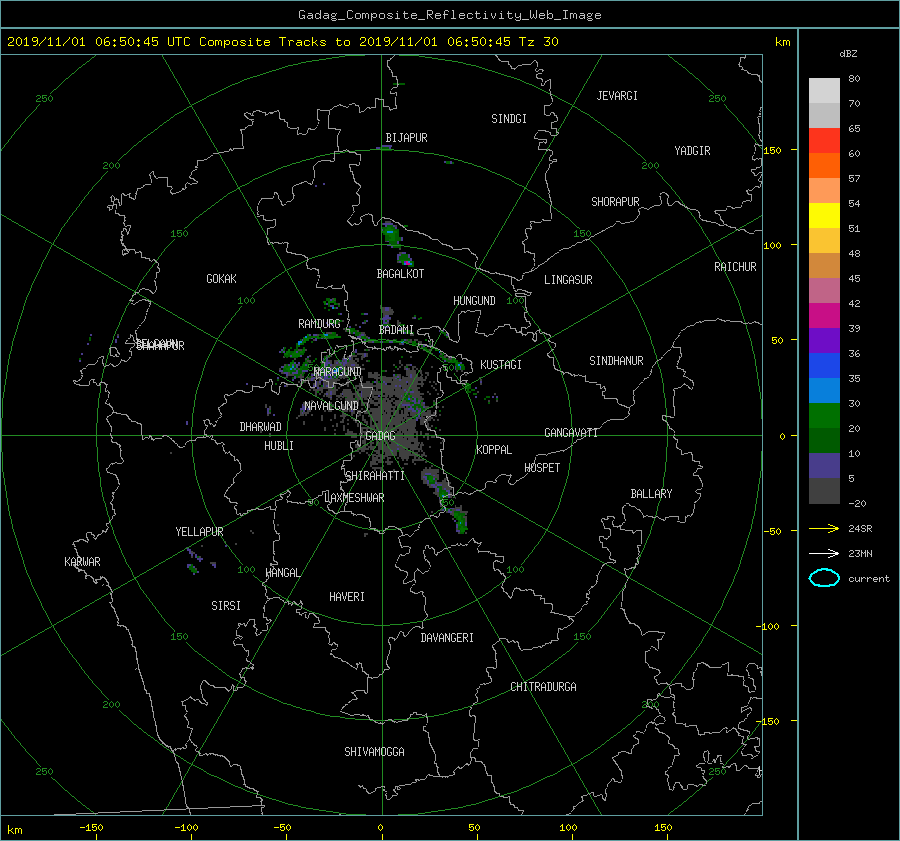Click the 'SINDGI' map label
The width and height of the screenshot is (900, 841).
509,119
